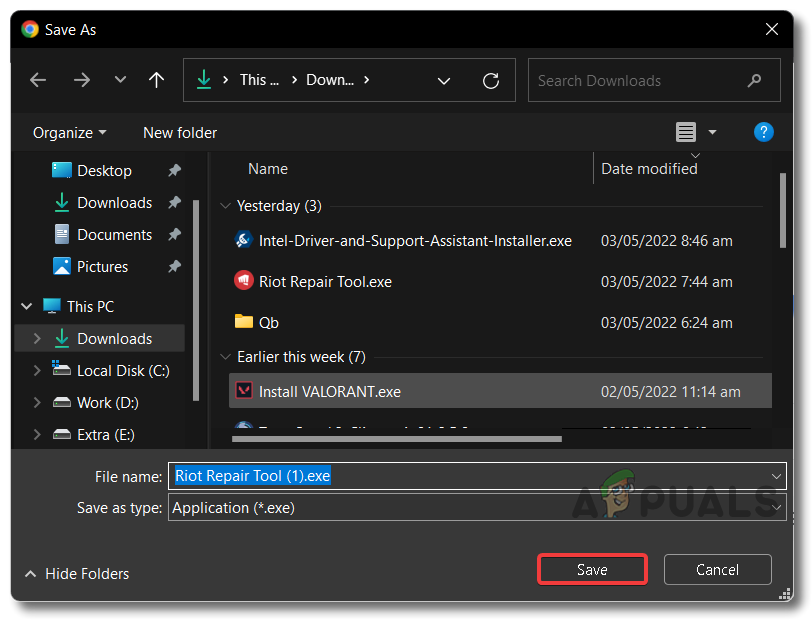
Task: Open the Organize menu
Action: 69,133
